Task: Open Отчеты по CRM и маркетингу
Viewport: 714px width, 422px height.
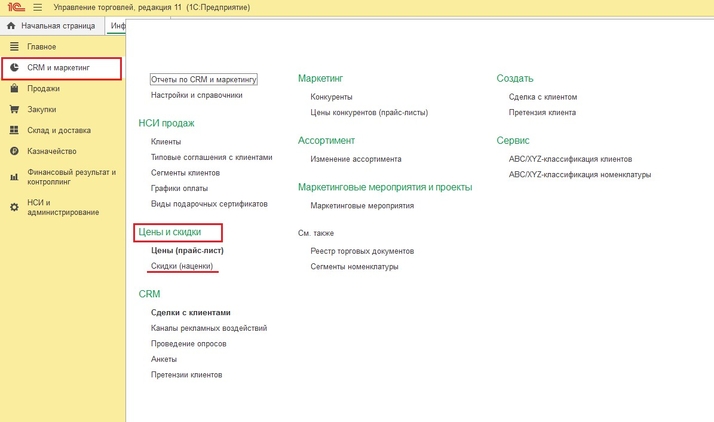Action: [204, 79]
